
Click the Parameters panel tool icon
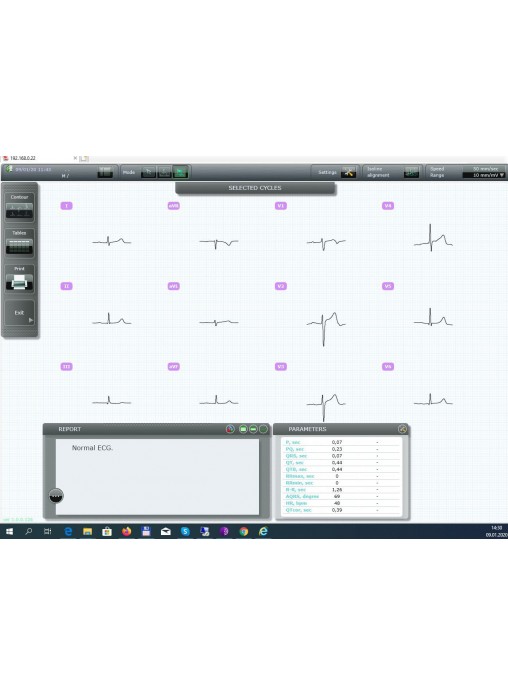402,429
